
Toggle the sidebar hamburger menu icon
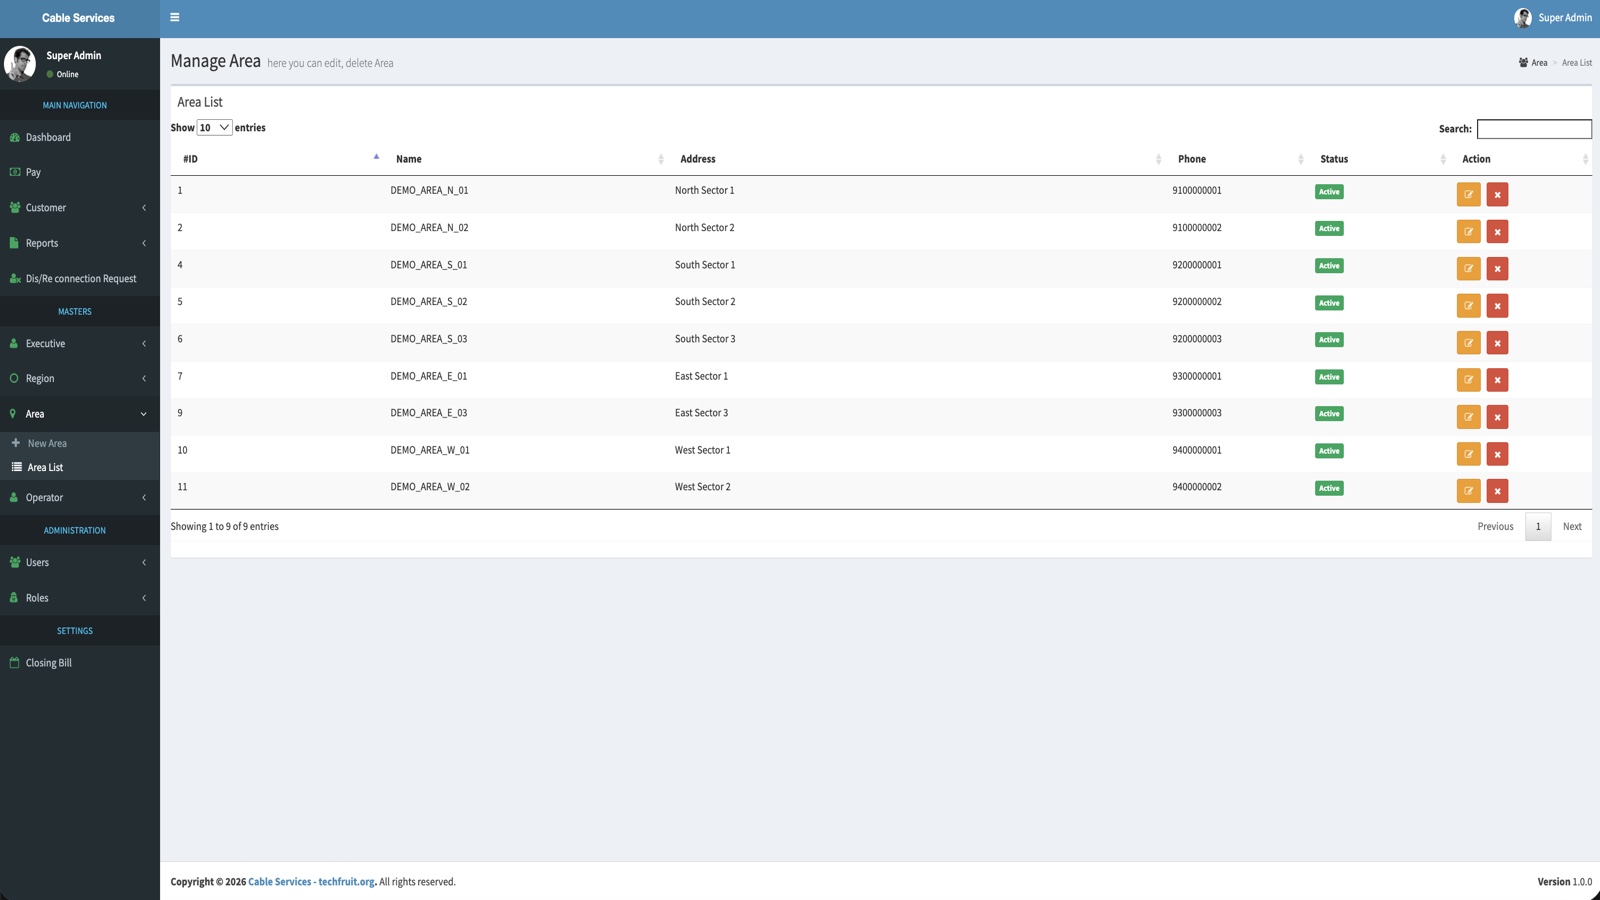pyautogui.click(x=175, y=17)
